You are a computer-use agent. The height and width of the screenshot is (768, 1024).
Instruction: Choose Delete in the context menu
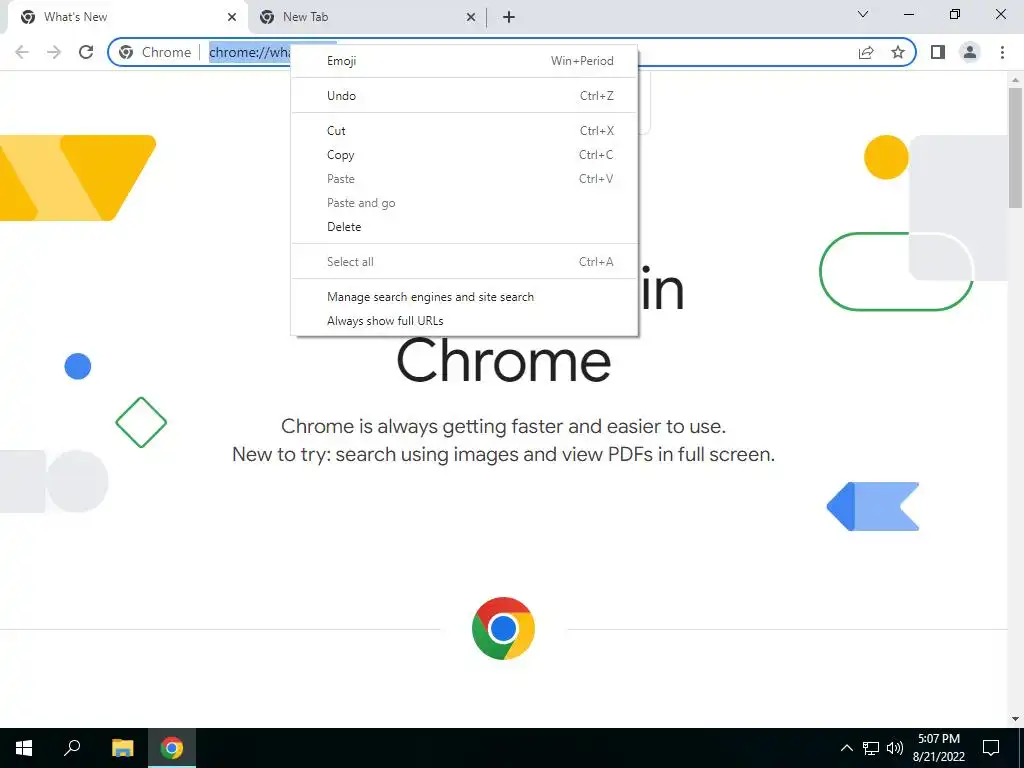point(464,227)
